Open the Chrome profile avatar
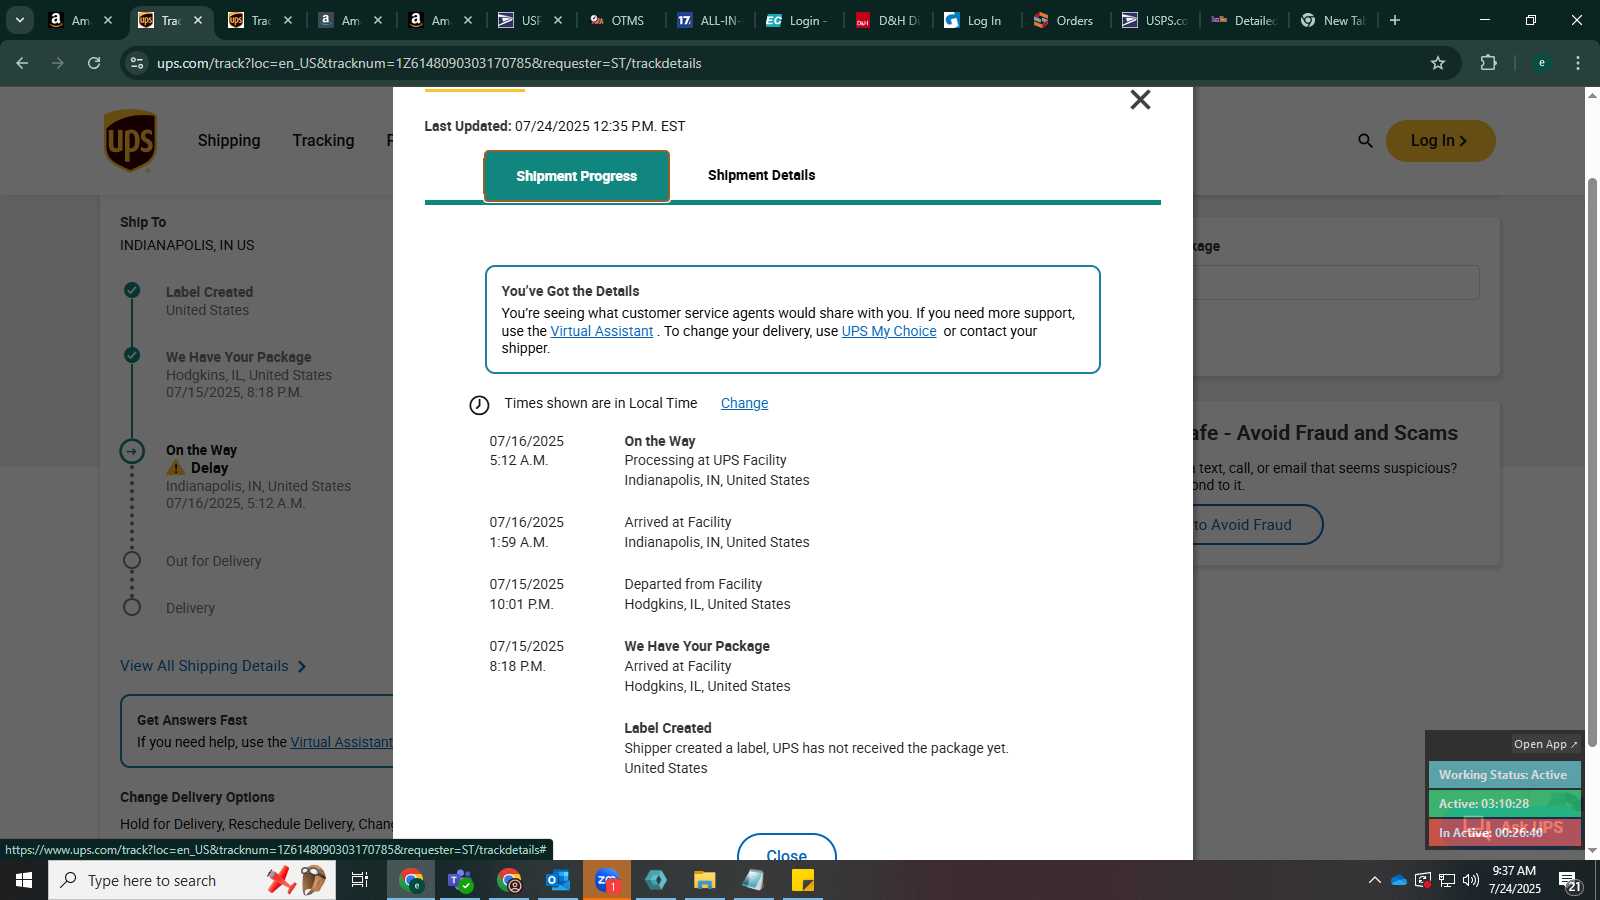This screenshot has height=900, width=1600. pyautogui.click(x=1541, y=63)
